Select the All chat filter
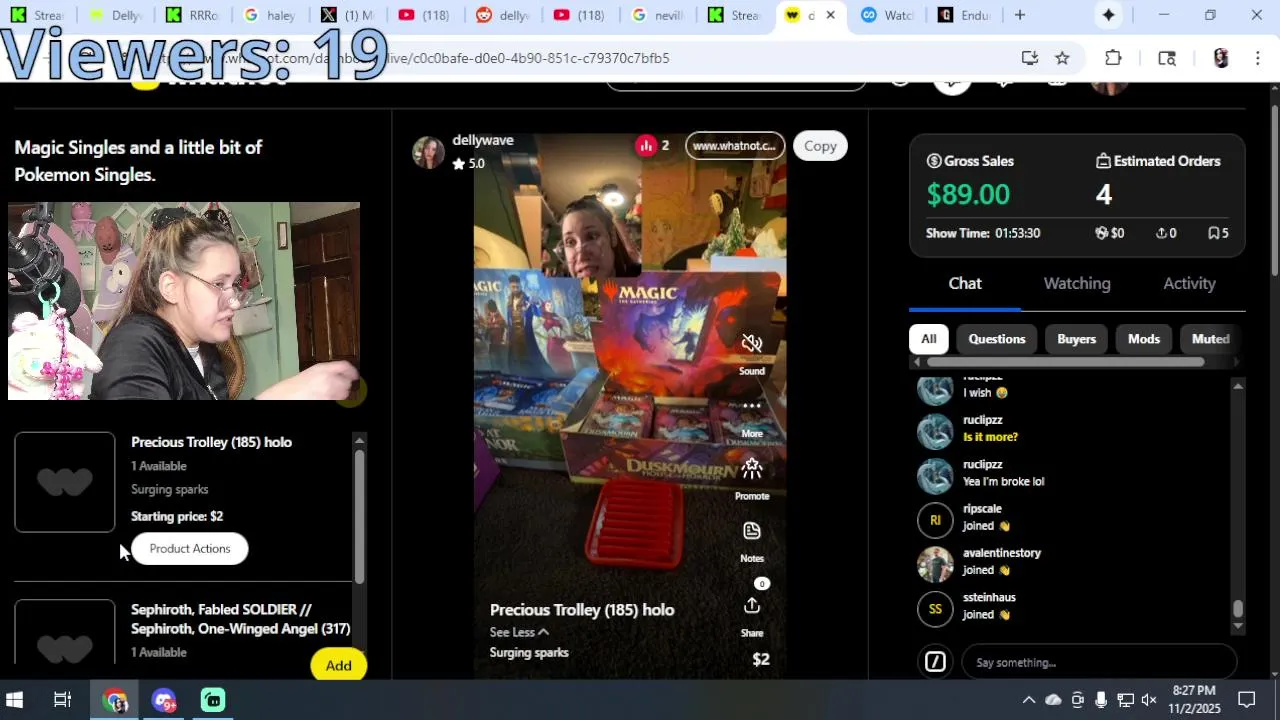Screen dimensions: 1280x720 929,339
